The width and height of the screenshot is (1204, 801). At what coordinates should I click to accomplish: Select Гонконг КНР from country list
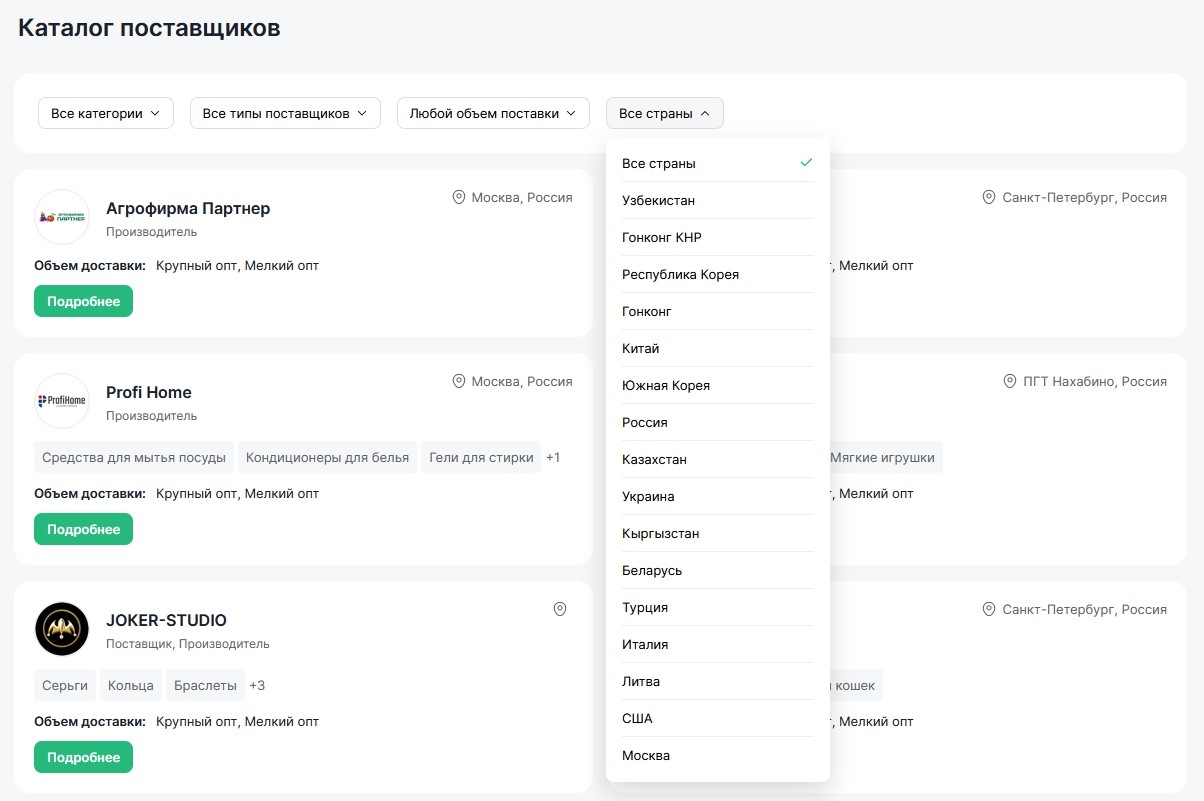[x=717, y=237]
